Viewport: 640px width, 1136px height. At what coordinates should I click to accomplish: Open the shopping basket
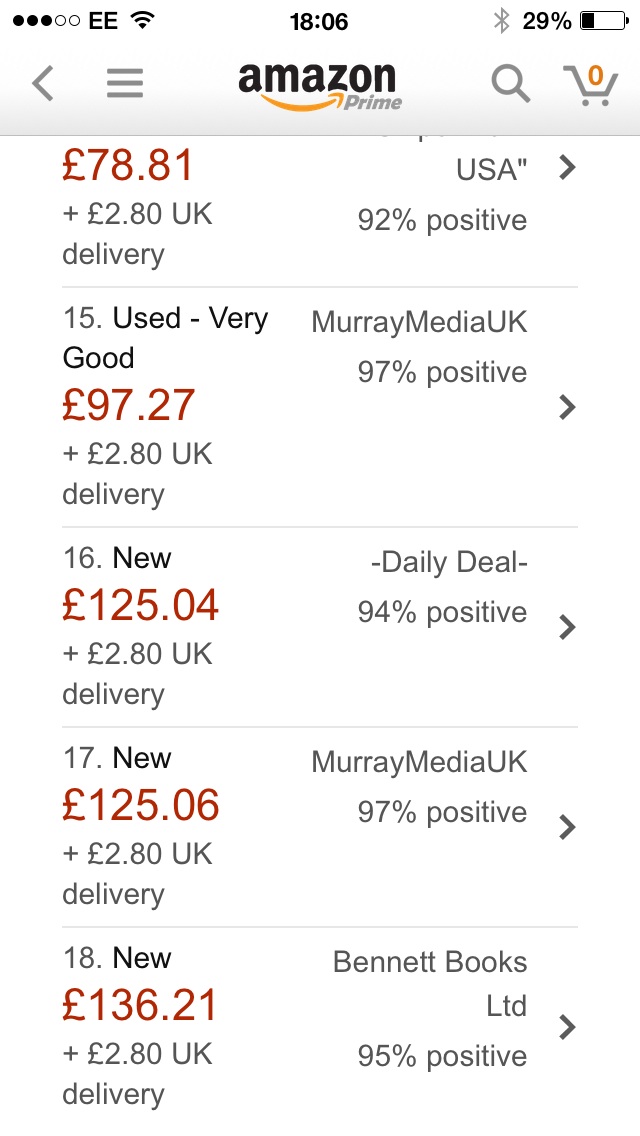[x=589, y=84]
